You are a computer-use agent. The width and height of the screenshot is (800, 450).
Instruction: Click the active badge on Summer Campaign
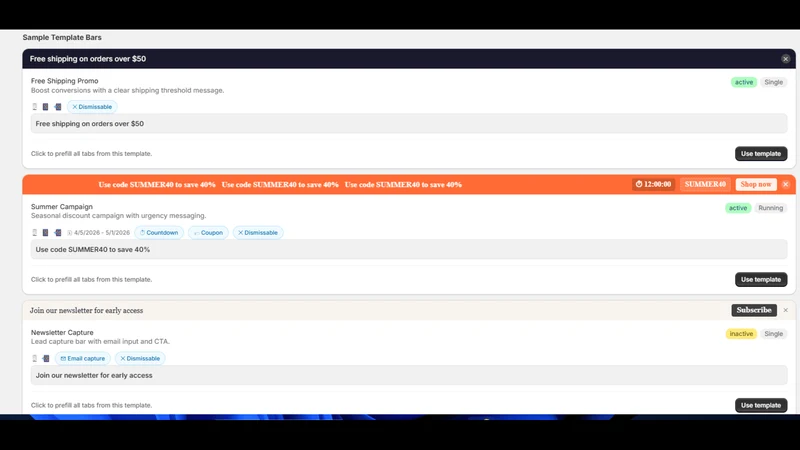738,208
